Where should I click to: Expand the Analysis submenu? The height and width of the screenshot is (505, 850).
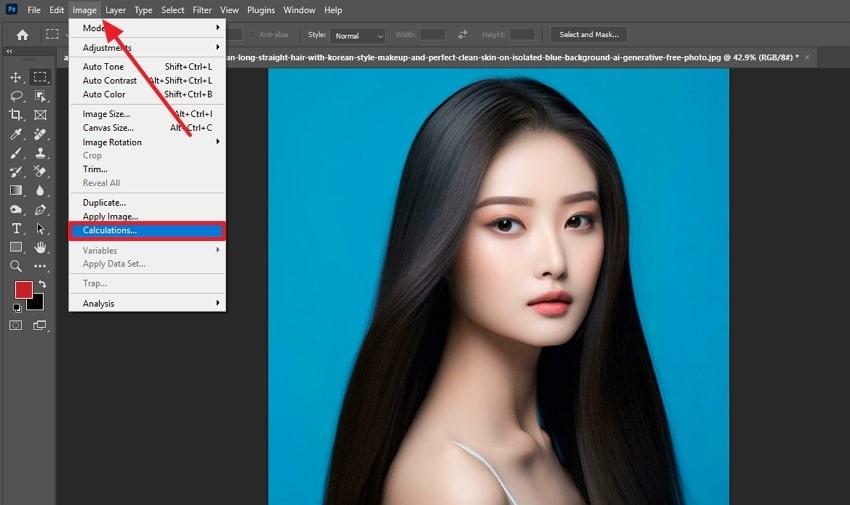tap(147, 303)
